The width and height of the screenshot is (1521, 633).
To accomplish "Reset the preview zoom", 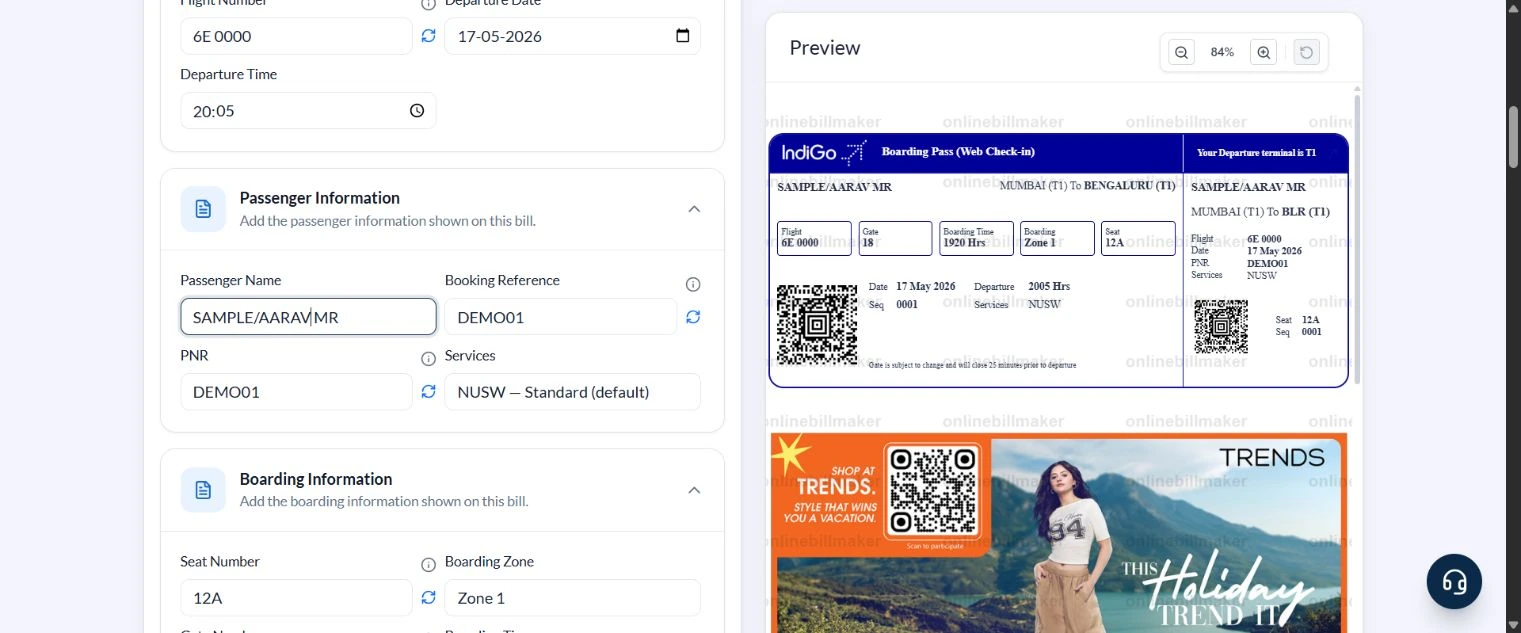I will 1305,53.
